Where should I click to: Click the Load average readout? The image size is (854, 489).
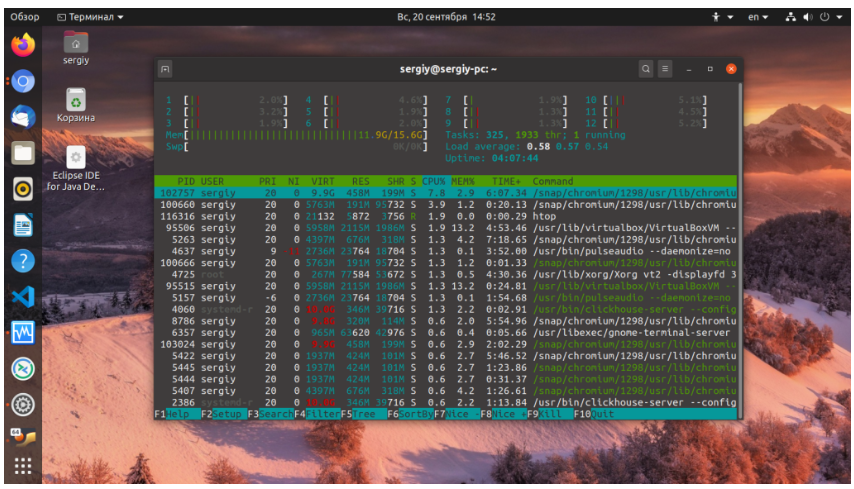pos(526,146)
